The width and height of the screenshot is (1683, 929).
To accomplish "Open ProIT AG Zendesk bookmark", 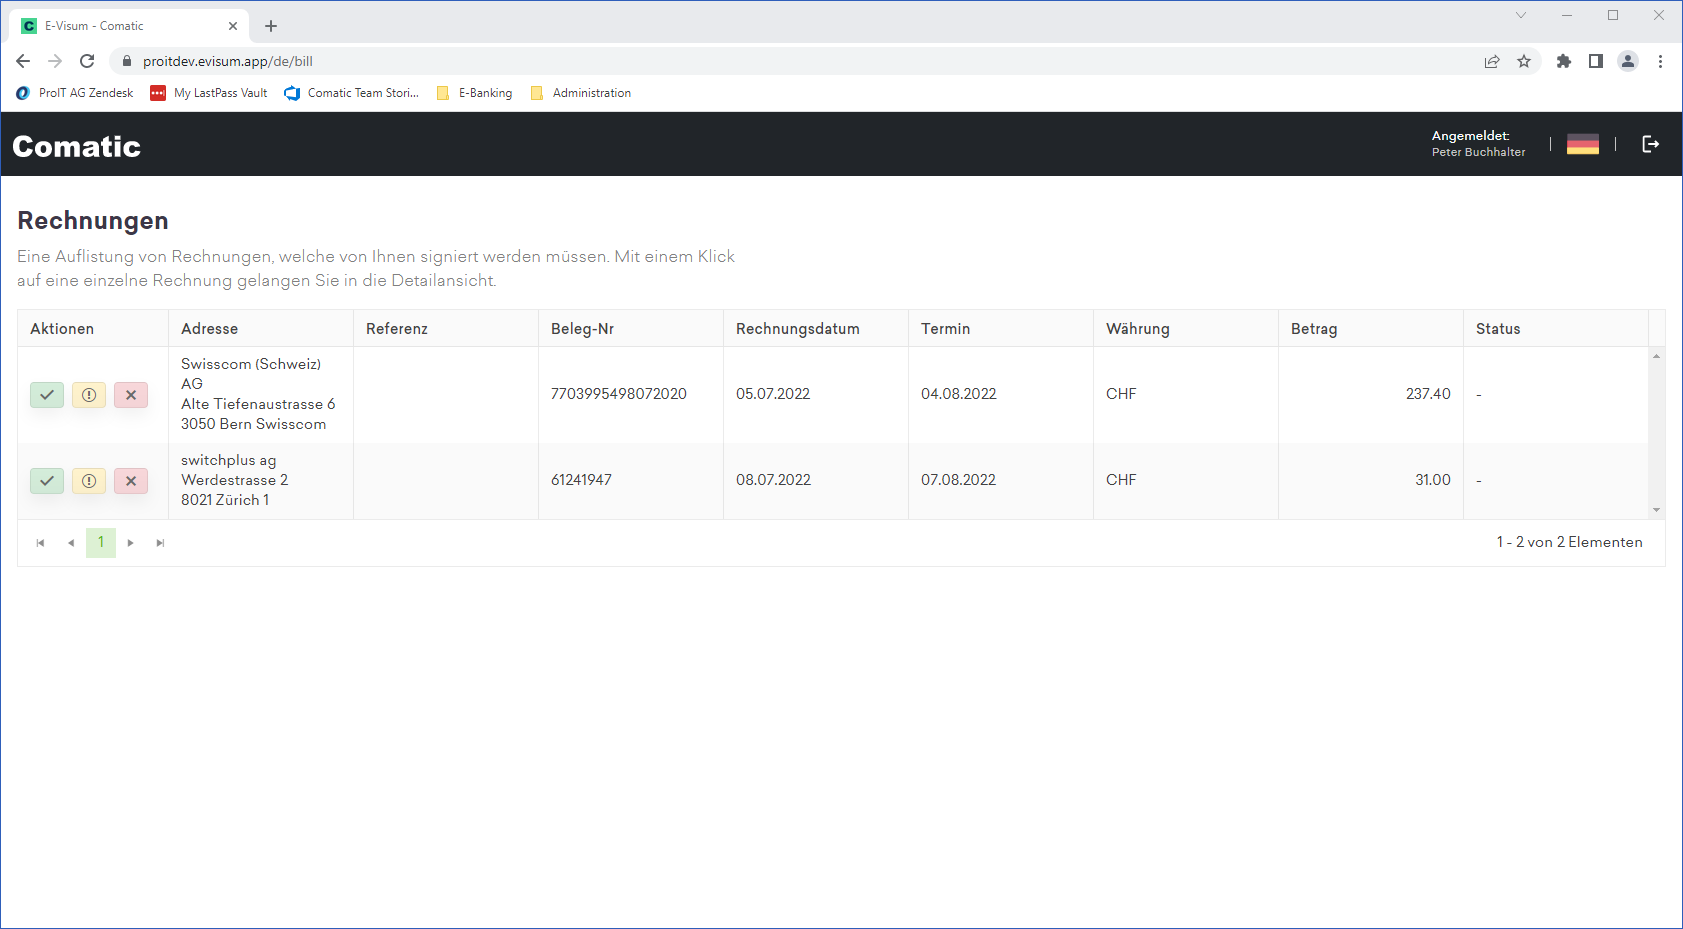I will click(x=75, y=93).
